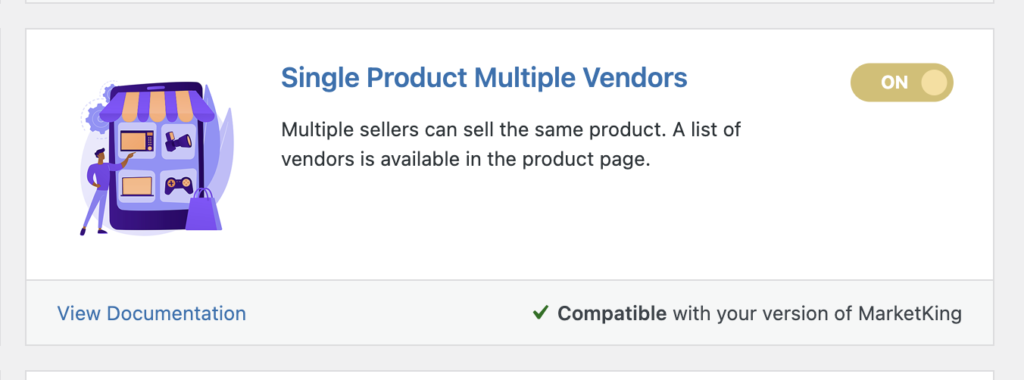This screenshot has height=380, width=1024.
Task: Click the module card partially visible below
Action: 509,375
